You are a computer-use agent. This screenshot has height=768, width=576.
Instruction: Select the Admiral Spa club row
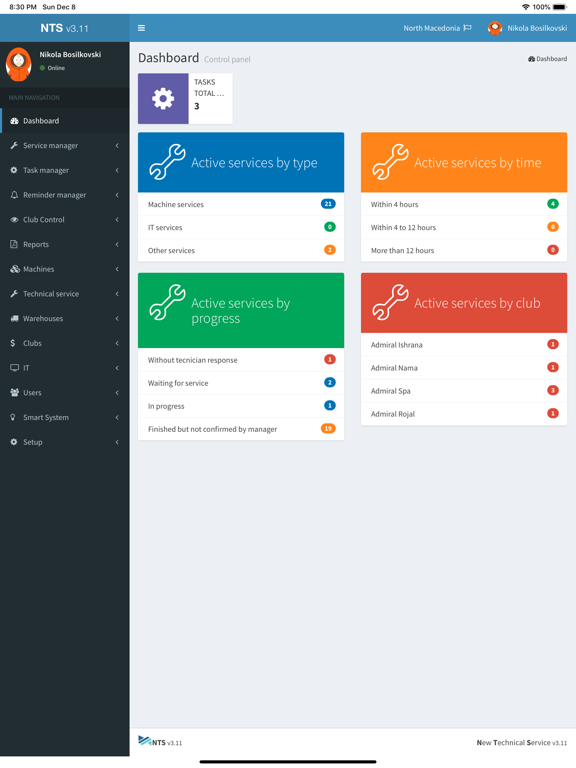pyautogui.click(x=464, y=391)
